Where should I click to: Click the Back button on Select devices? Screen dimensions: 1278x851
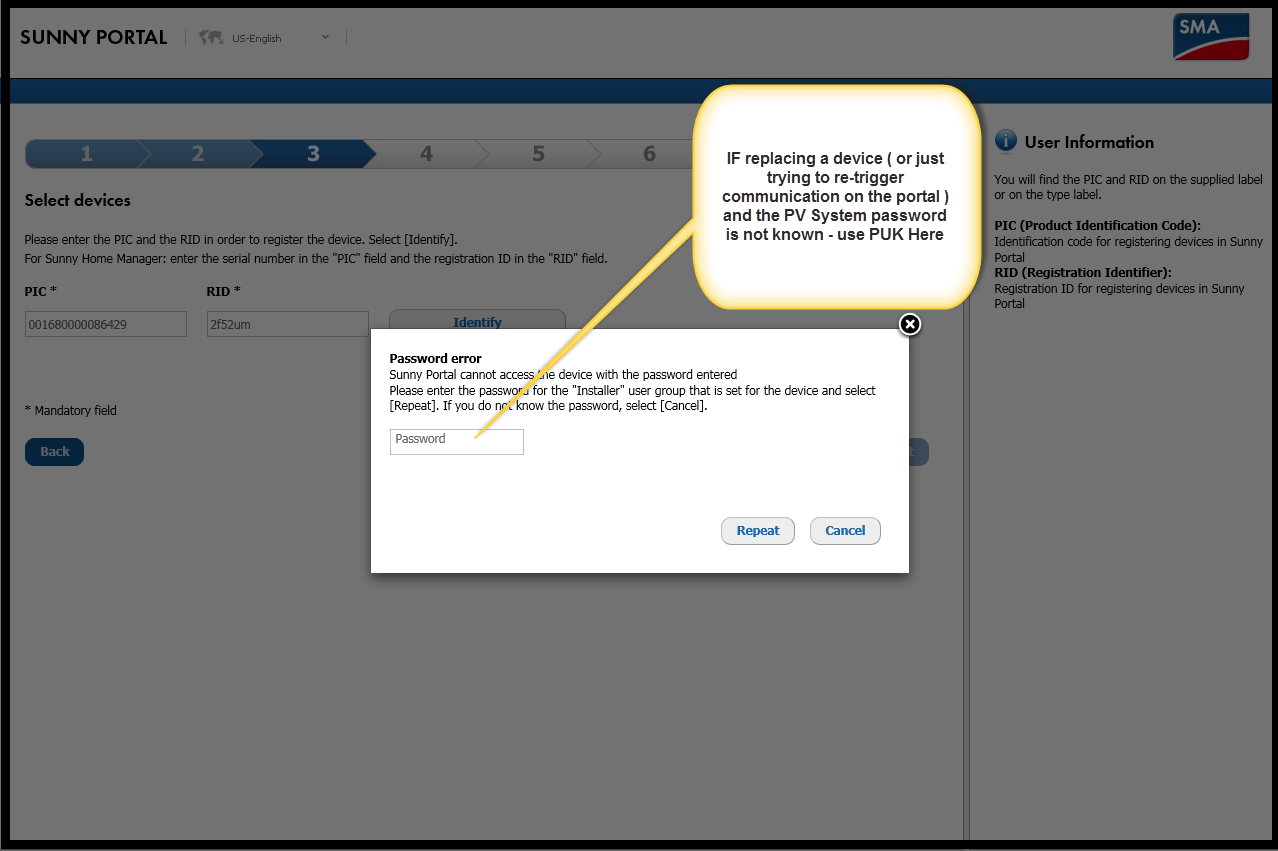click(54, 451)
